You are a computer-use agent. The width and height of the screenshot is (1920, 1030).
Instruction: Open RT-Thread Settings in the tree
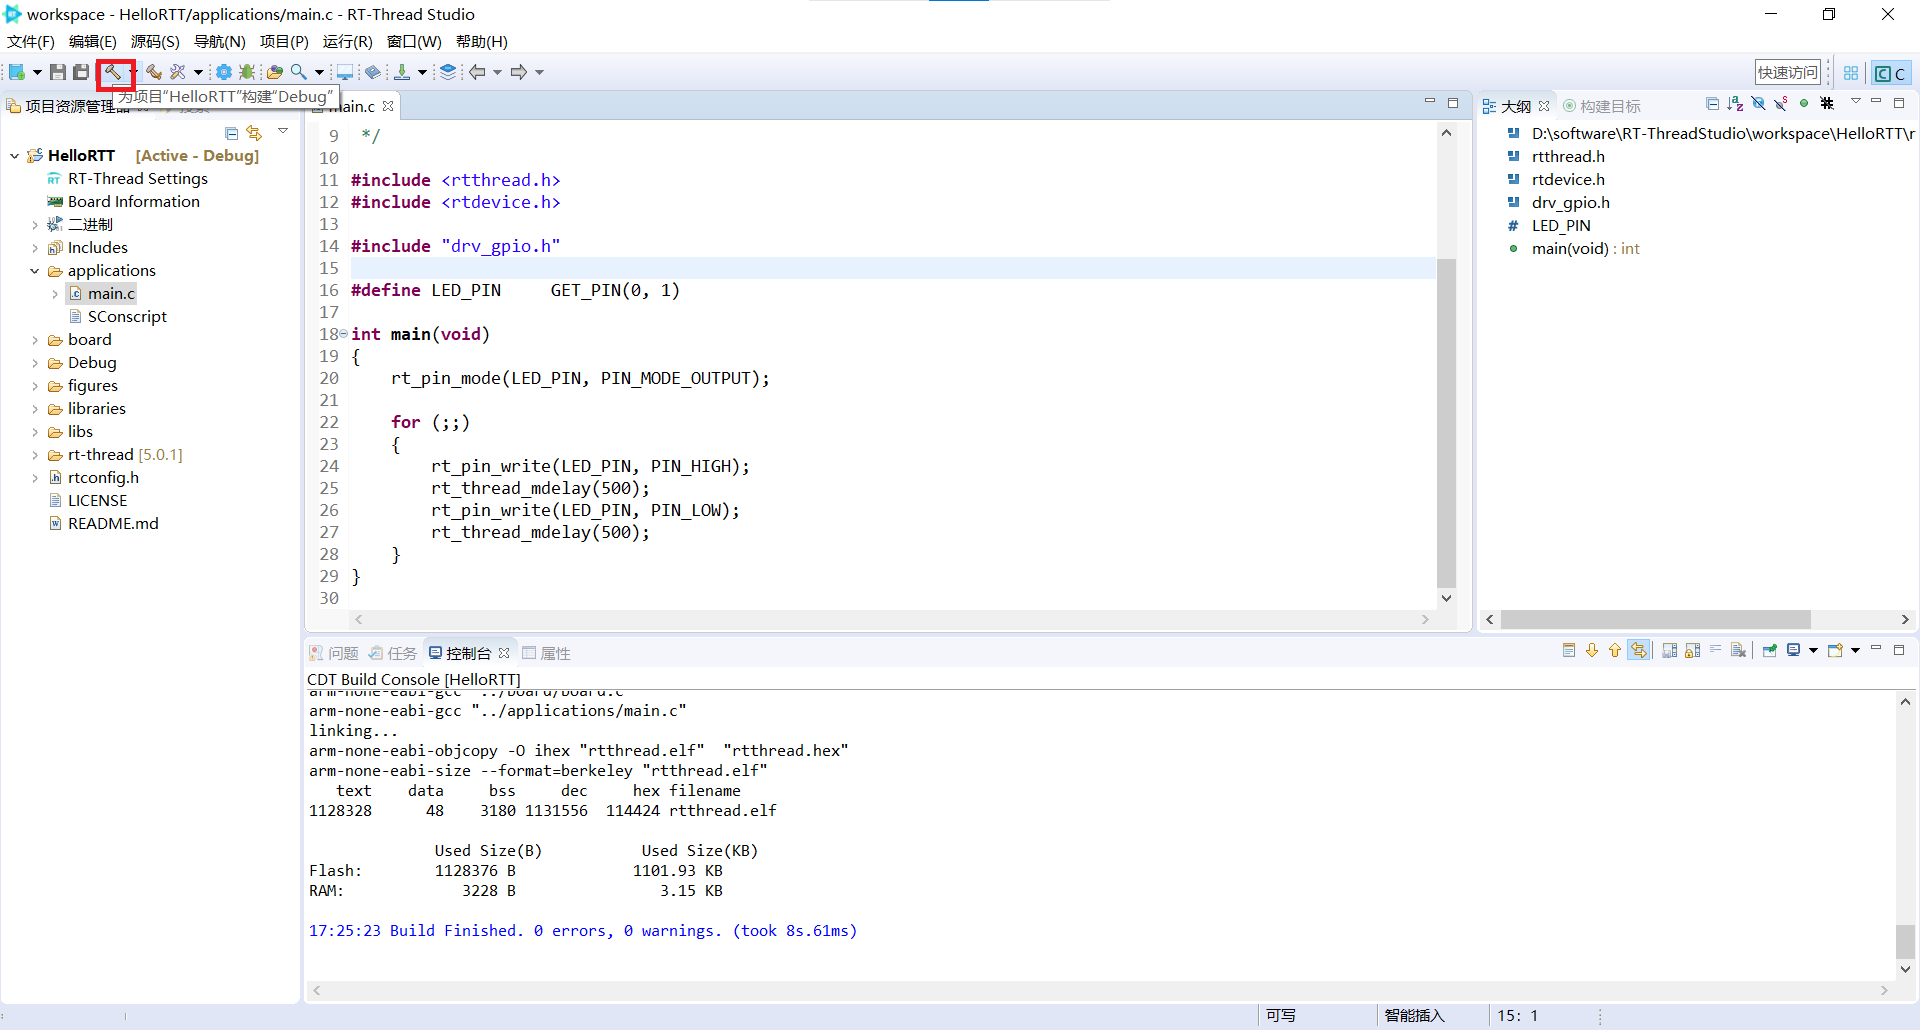(138, 179)
